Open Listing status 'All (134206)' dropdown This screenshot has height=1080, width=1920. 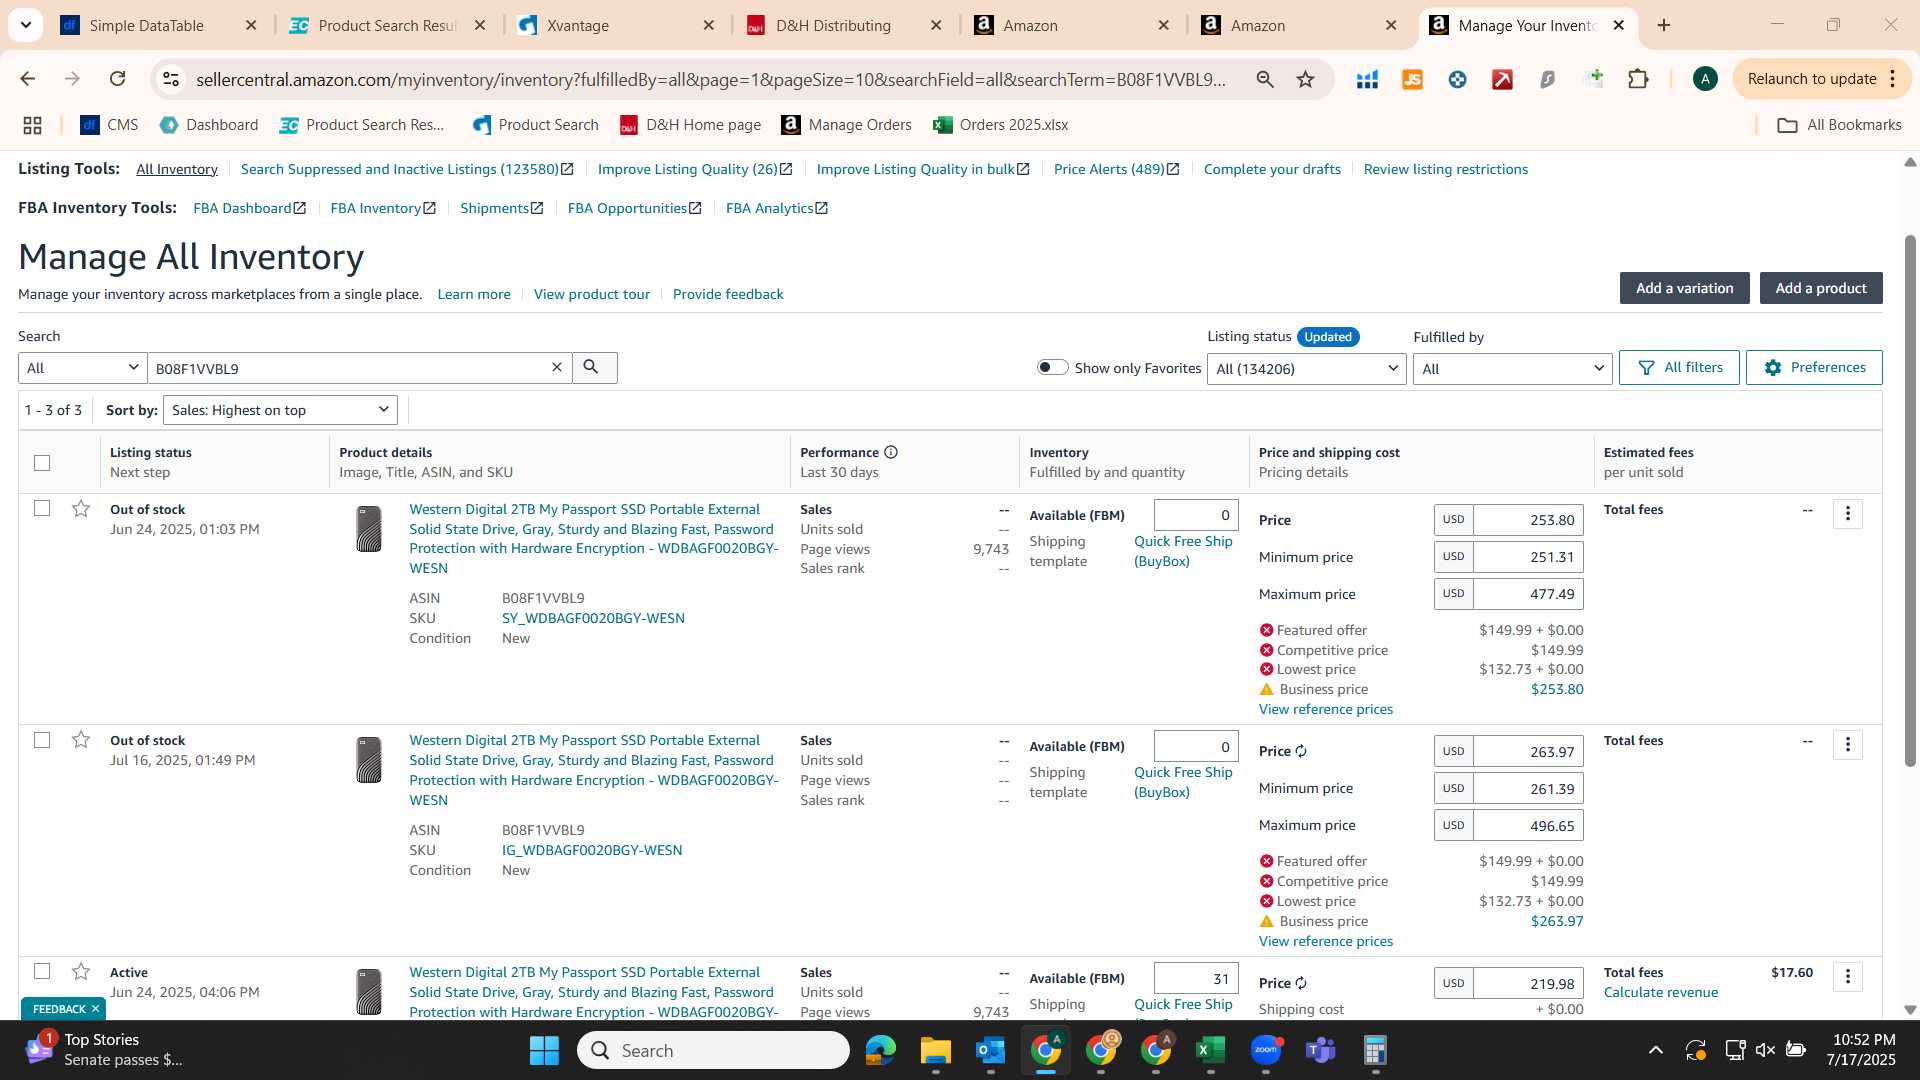click(1306, 369)
